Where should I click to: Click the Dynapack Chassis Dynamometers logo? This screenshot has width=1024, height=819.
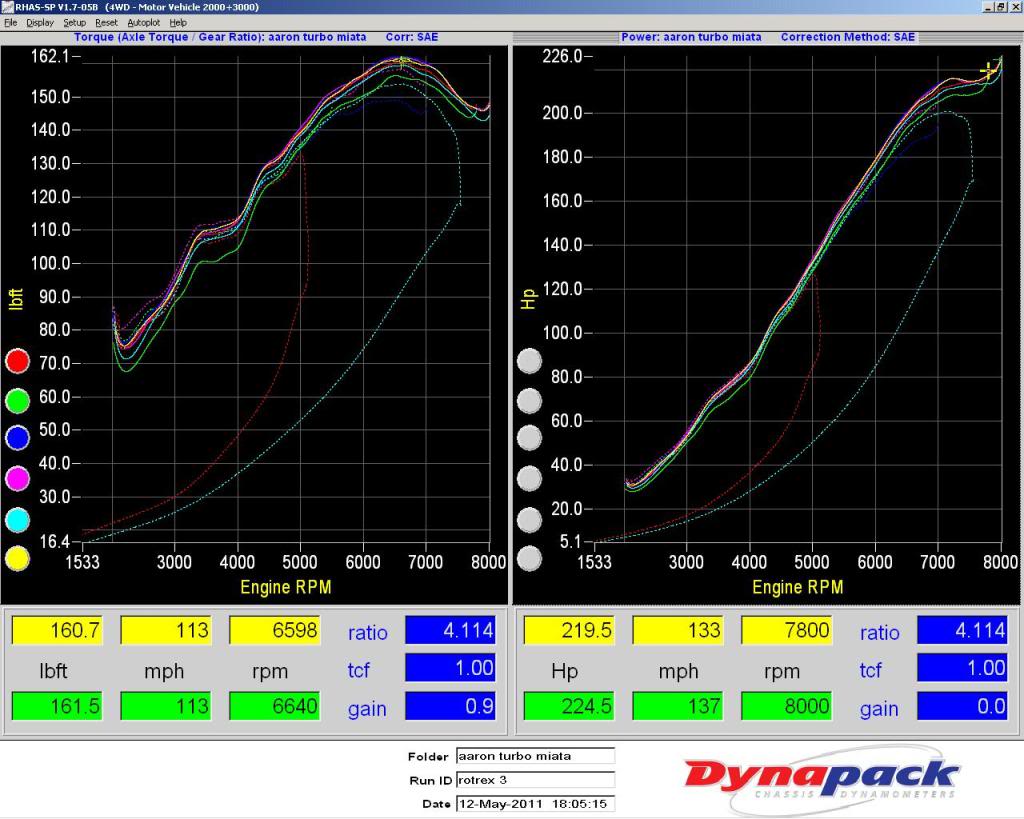pos(818,775)
